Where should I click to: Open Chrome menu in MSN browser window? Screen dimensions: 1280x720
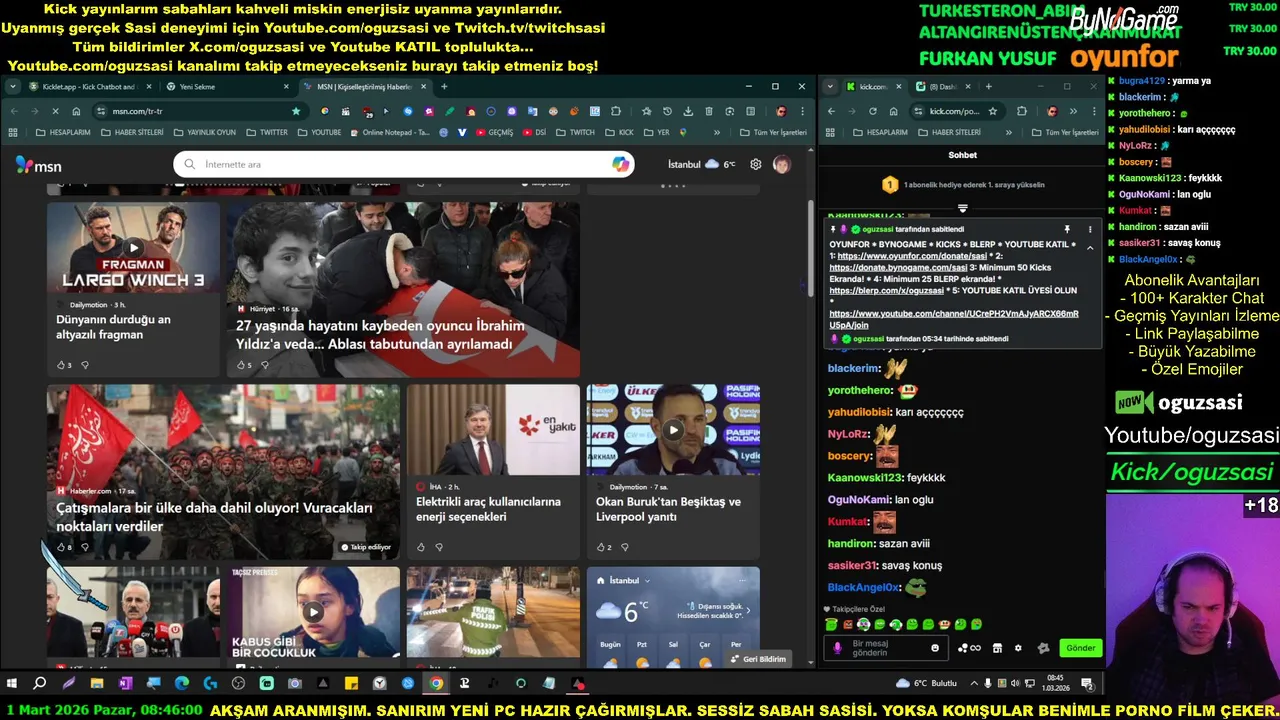(802, 111)
